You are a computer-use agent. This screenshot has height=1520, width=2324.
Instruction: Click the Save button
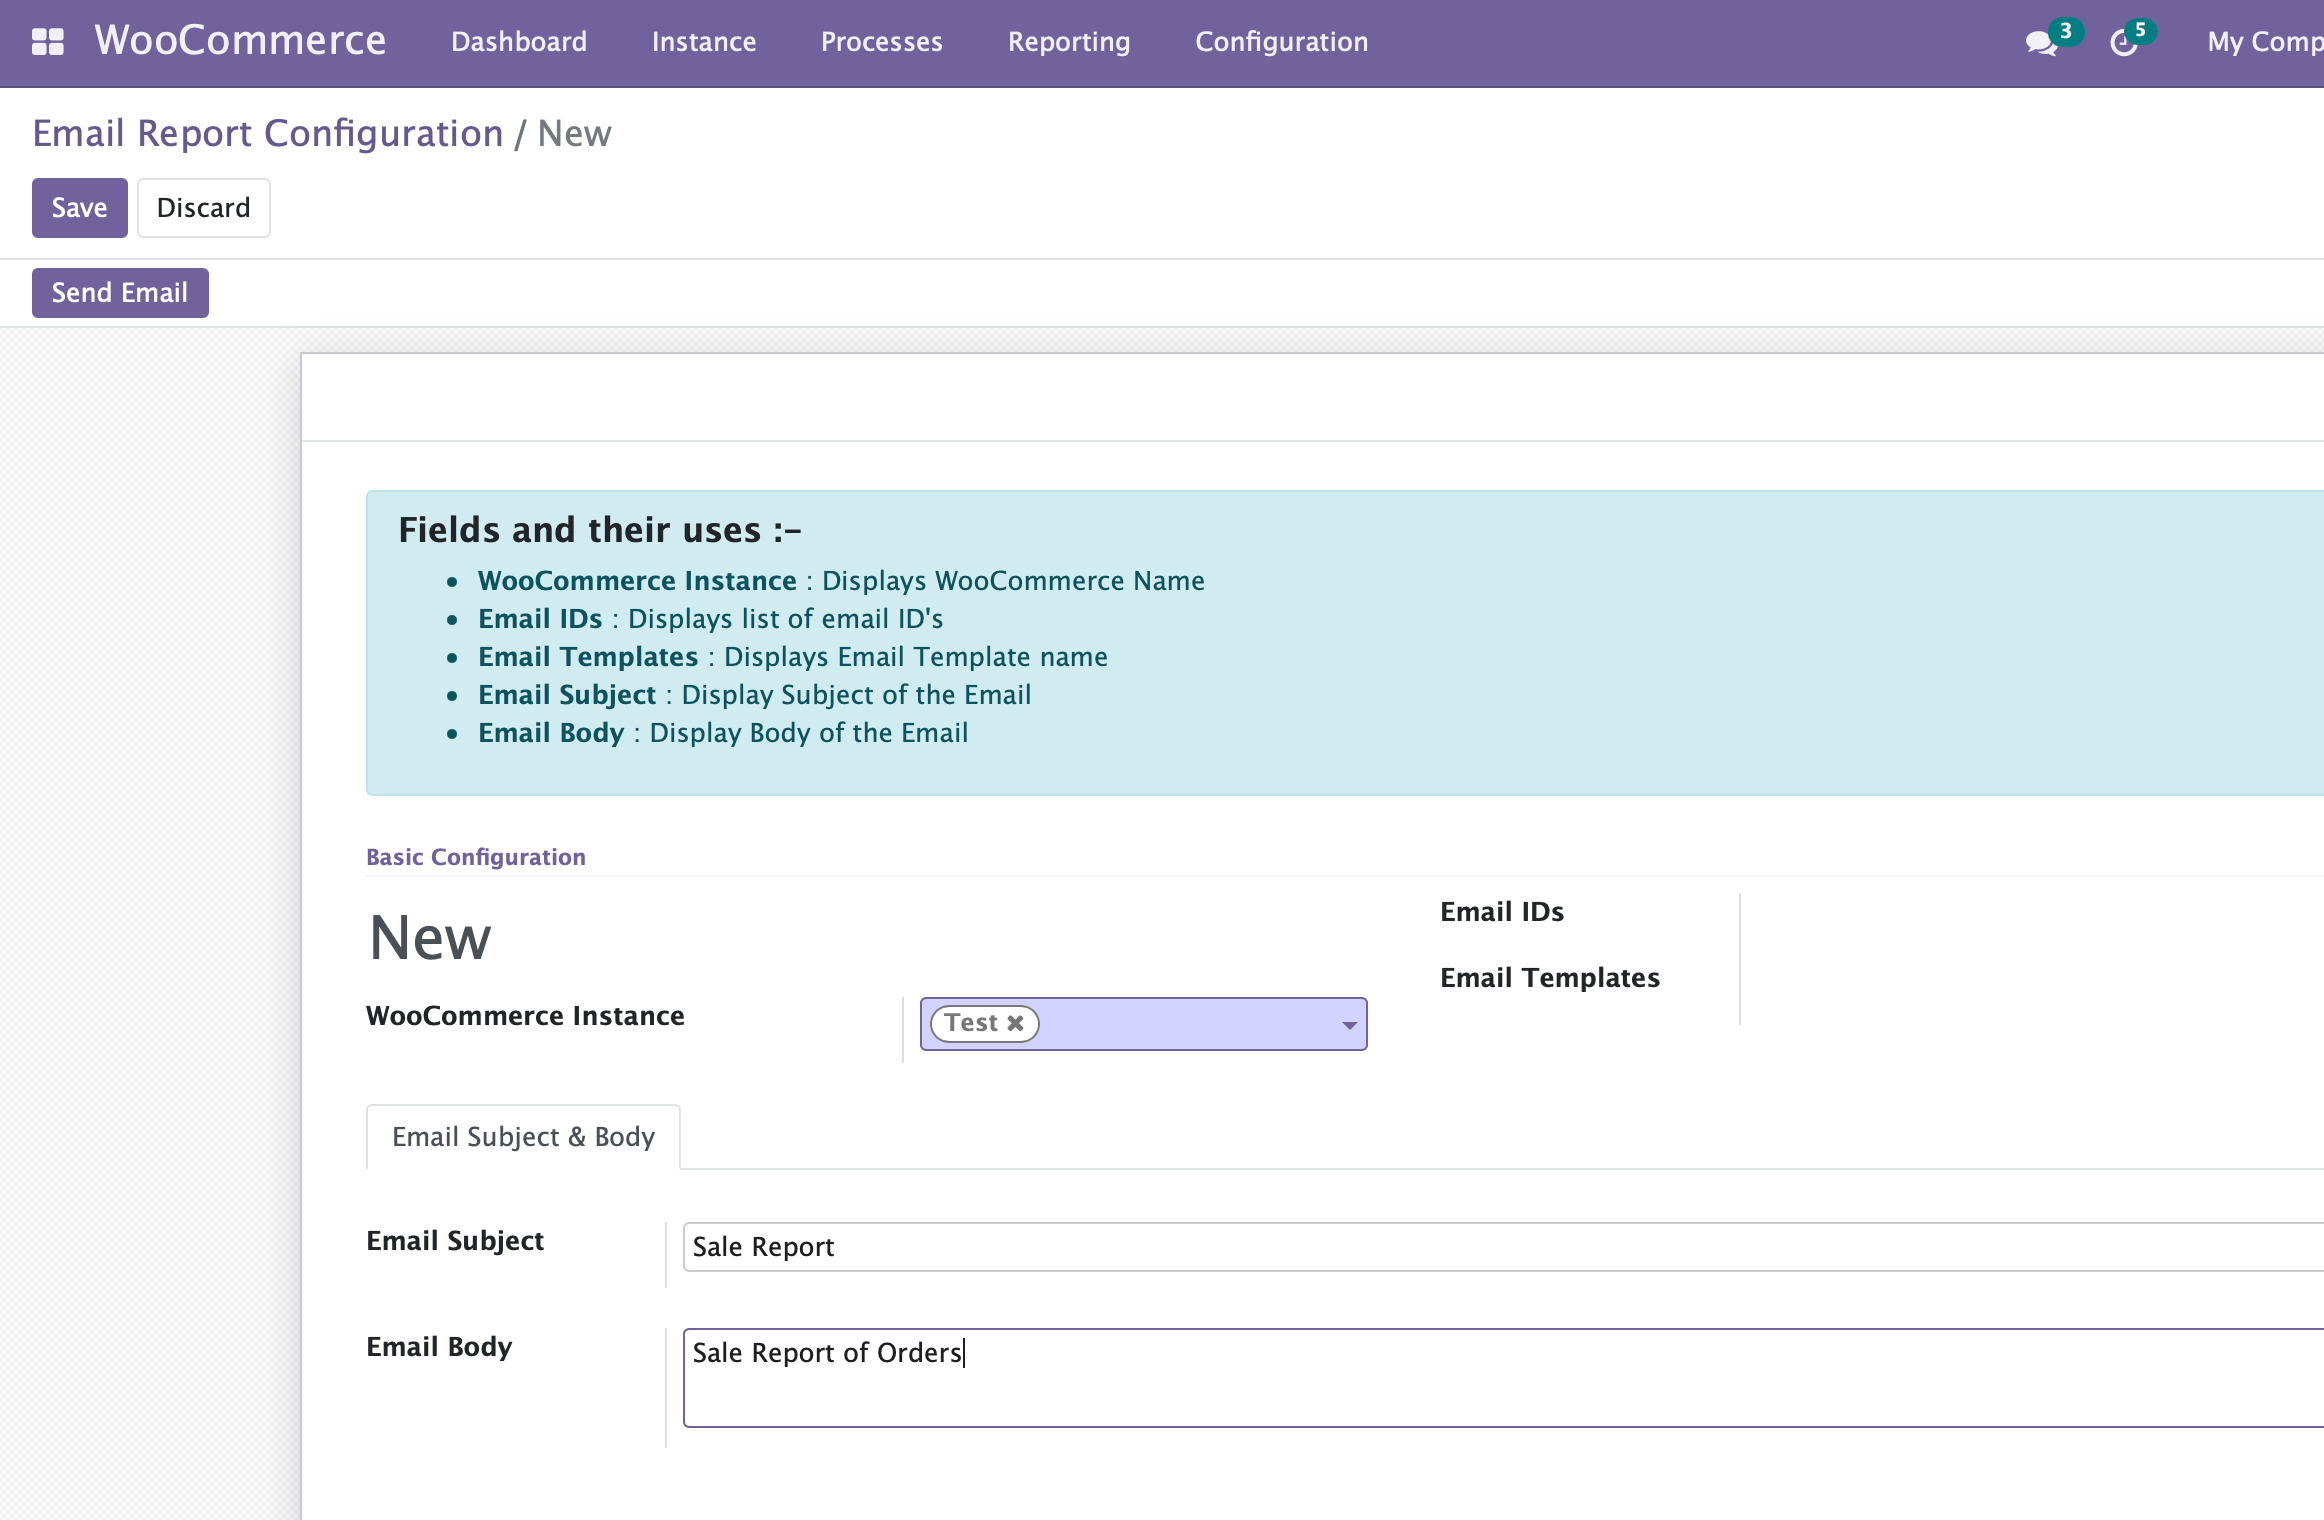[x=79, y=208]
